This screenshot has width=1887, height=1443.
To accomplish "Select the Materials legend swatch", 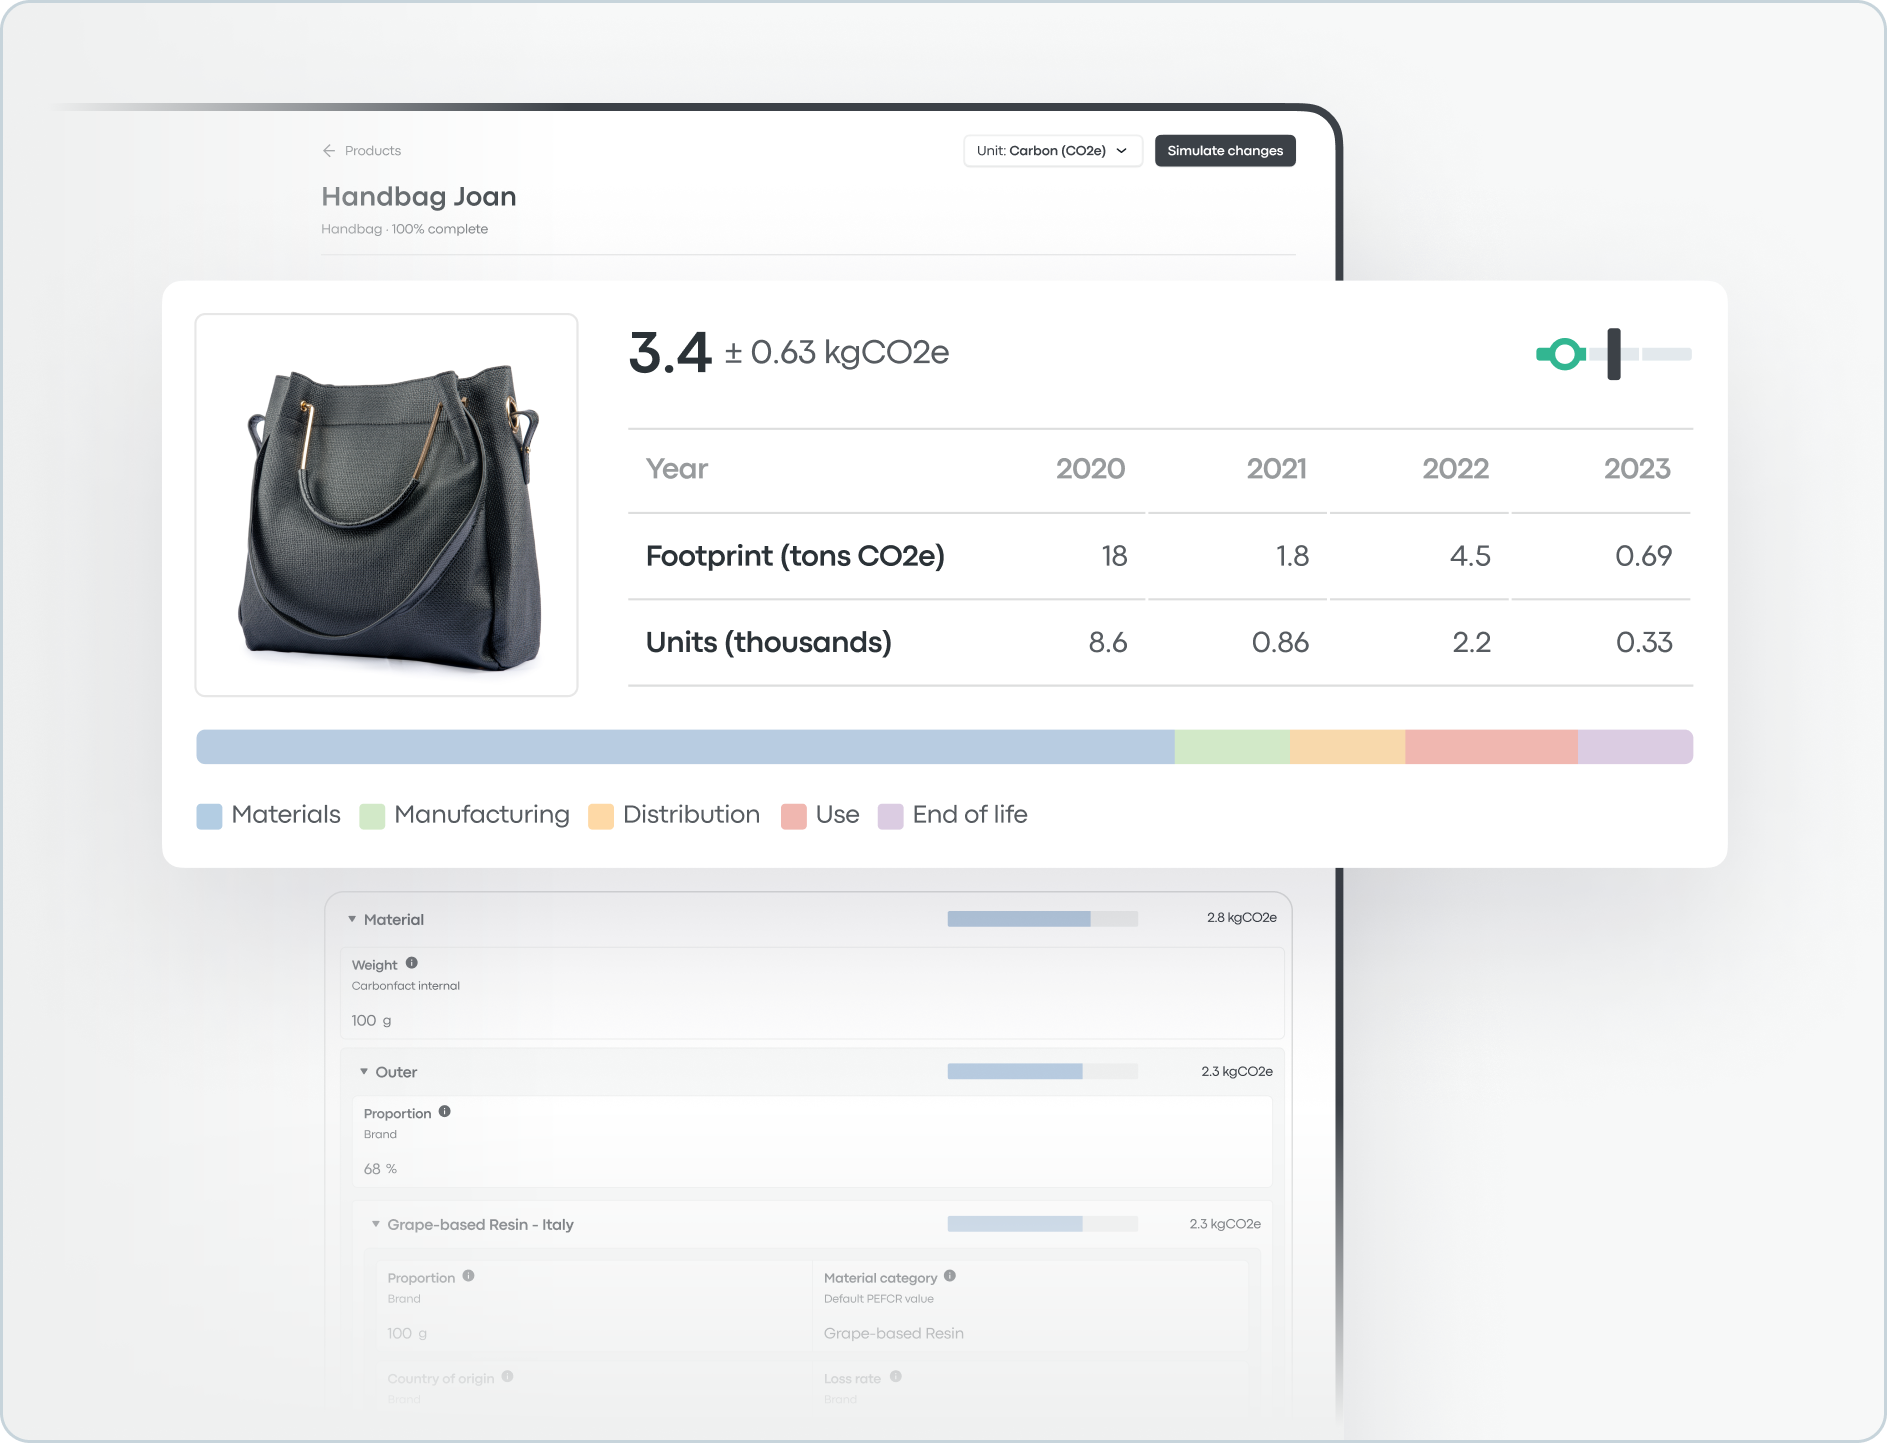I will coord(208,815).
